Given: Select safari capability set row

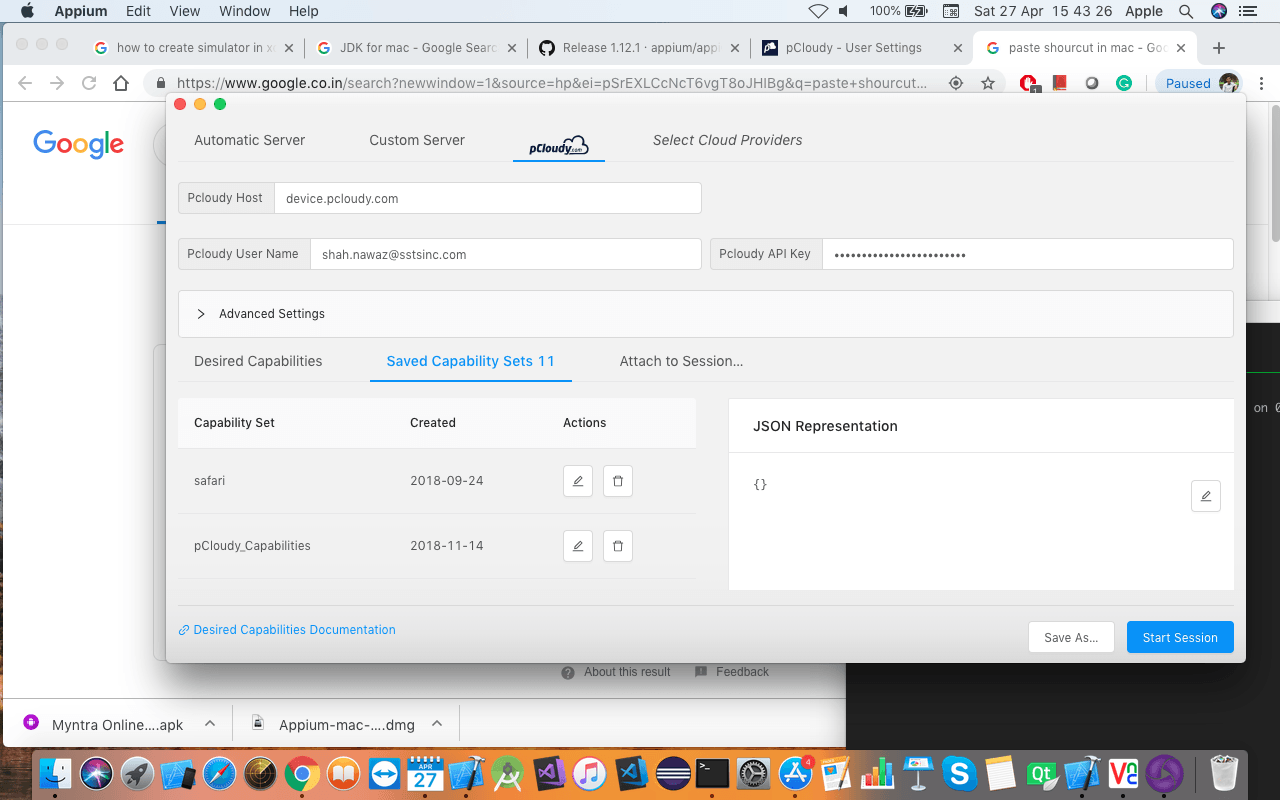Looking at the screenshot, I should (x=437, y=481).
